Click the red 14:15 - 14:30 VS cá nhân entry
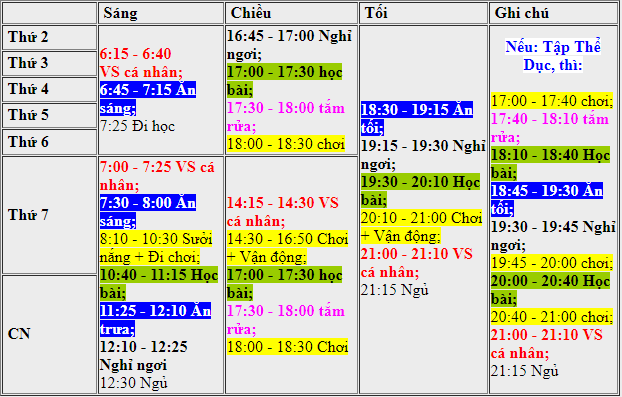622x397 pixels. (282, 212)
